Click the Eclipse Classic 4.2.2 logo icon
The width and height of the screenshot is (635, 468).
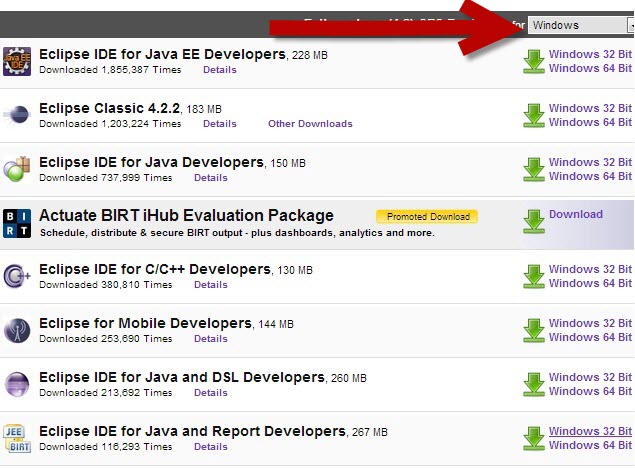(x=17, y=115)
